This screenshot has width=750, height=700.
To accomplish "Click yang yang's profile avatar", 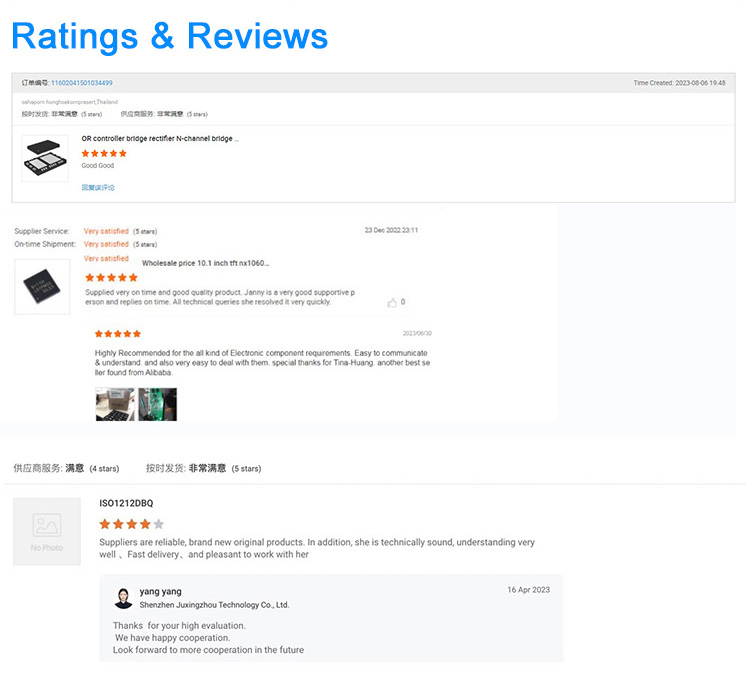I will pyautogui.click(x=123, y=598).
